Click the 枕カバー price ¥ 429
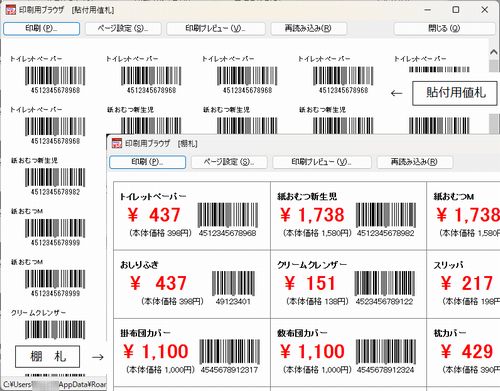Viewport: 500px width, 391px height. pos(467,352)
